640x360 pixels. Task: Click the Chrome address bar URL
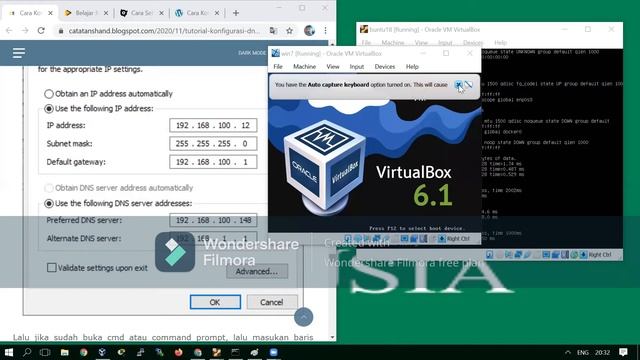[163, 31]
